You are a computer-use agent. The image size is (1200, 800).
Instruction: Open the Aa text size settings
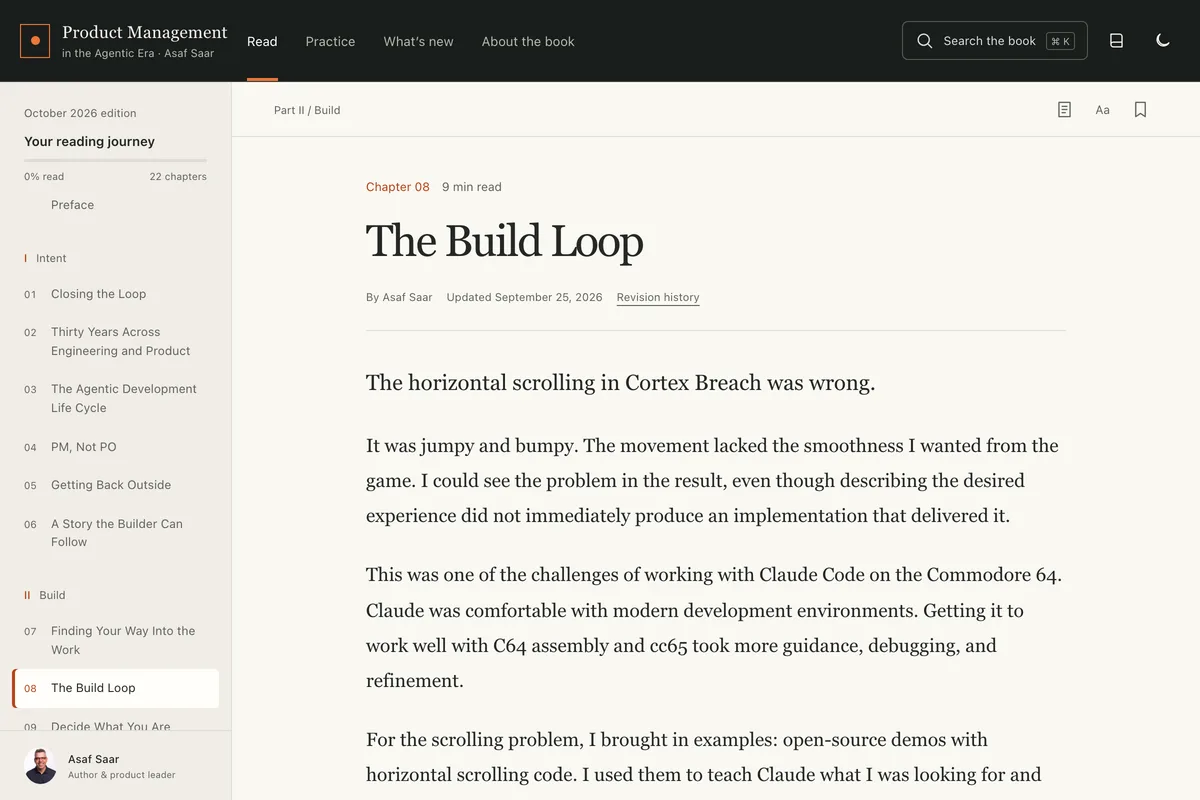click(1102, 110)
